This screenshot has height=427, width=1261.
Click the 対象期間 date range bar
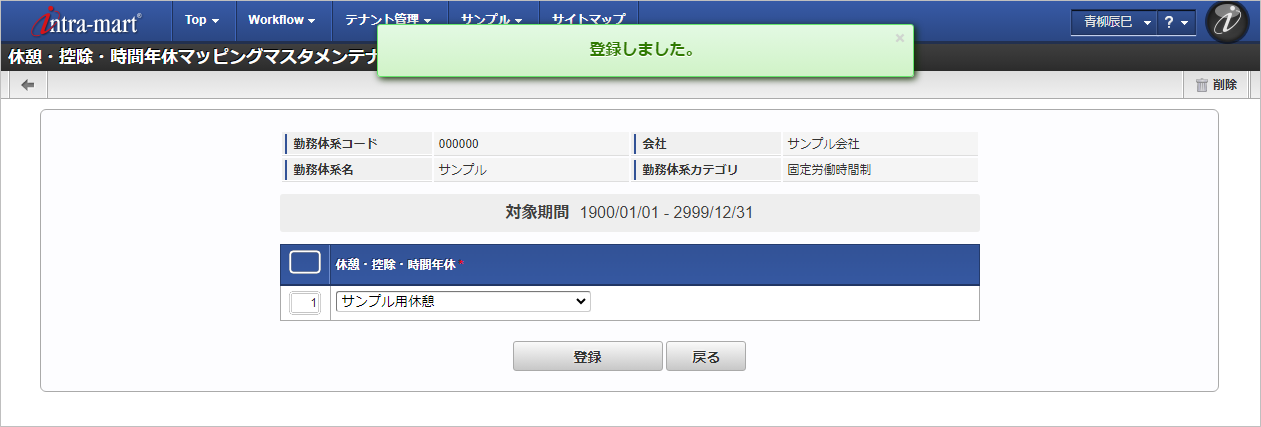coord(630,213)
